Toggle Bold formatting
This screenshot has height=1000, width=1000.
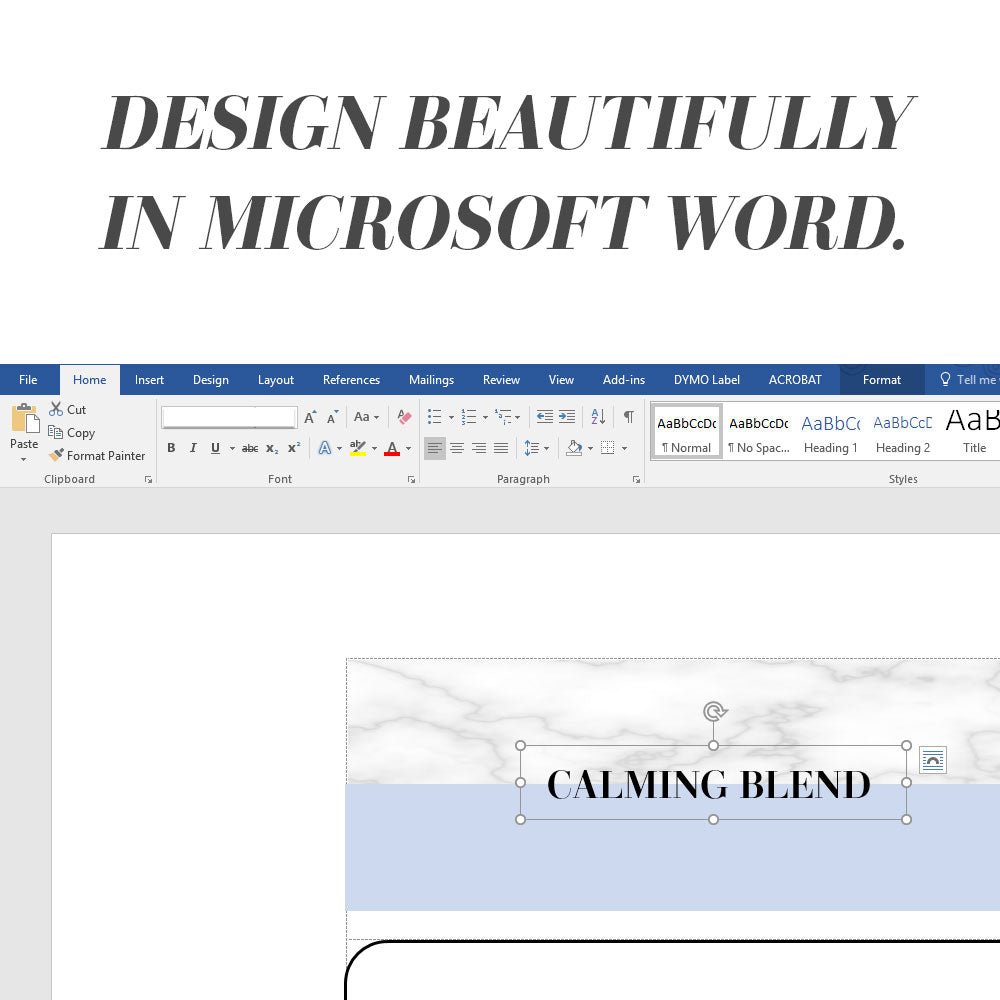point(171,448)
